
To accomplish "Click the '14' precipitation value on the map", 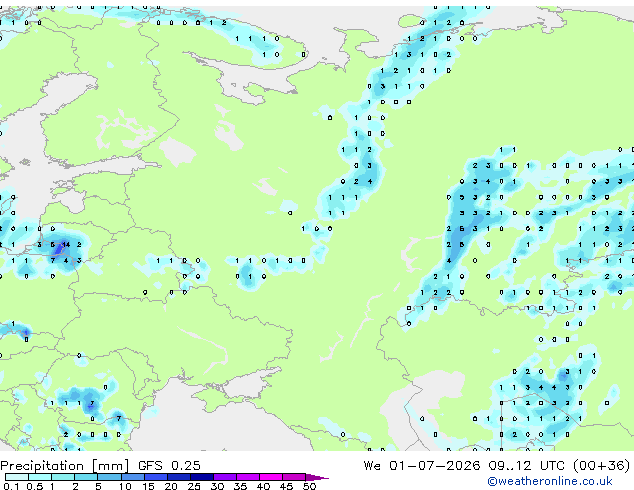I will point(66,245).
